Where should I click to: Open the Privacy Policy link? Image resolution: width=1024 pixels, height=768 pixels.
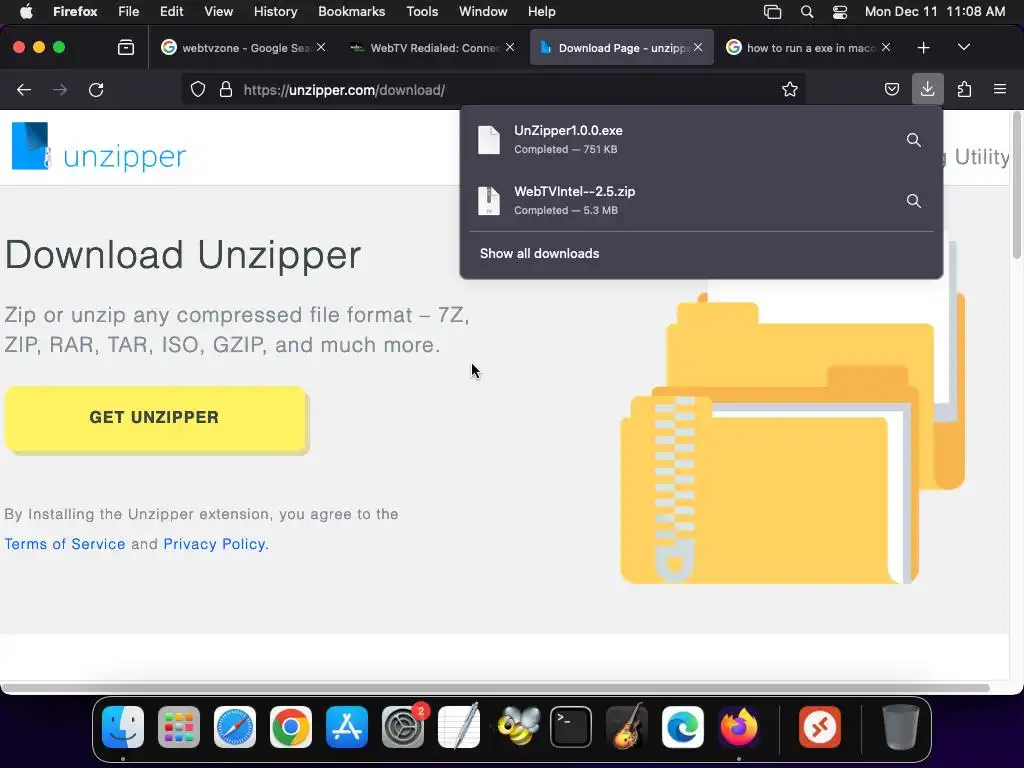click(214, 544)
